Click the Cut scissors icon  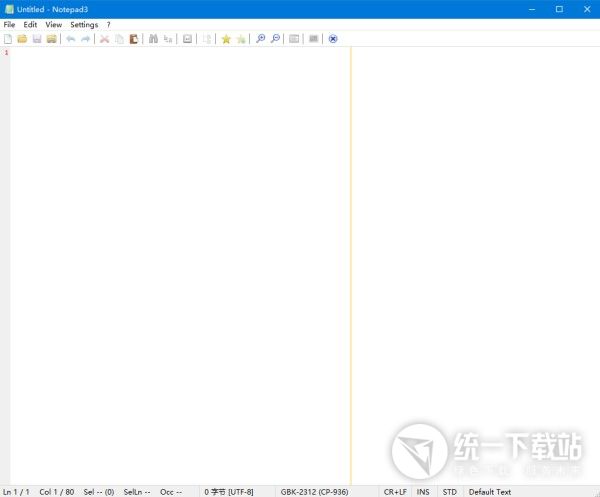(104, 39)
